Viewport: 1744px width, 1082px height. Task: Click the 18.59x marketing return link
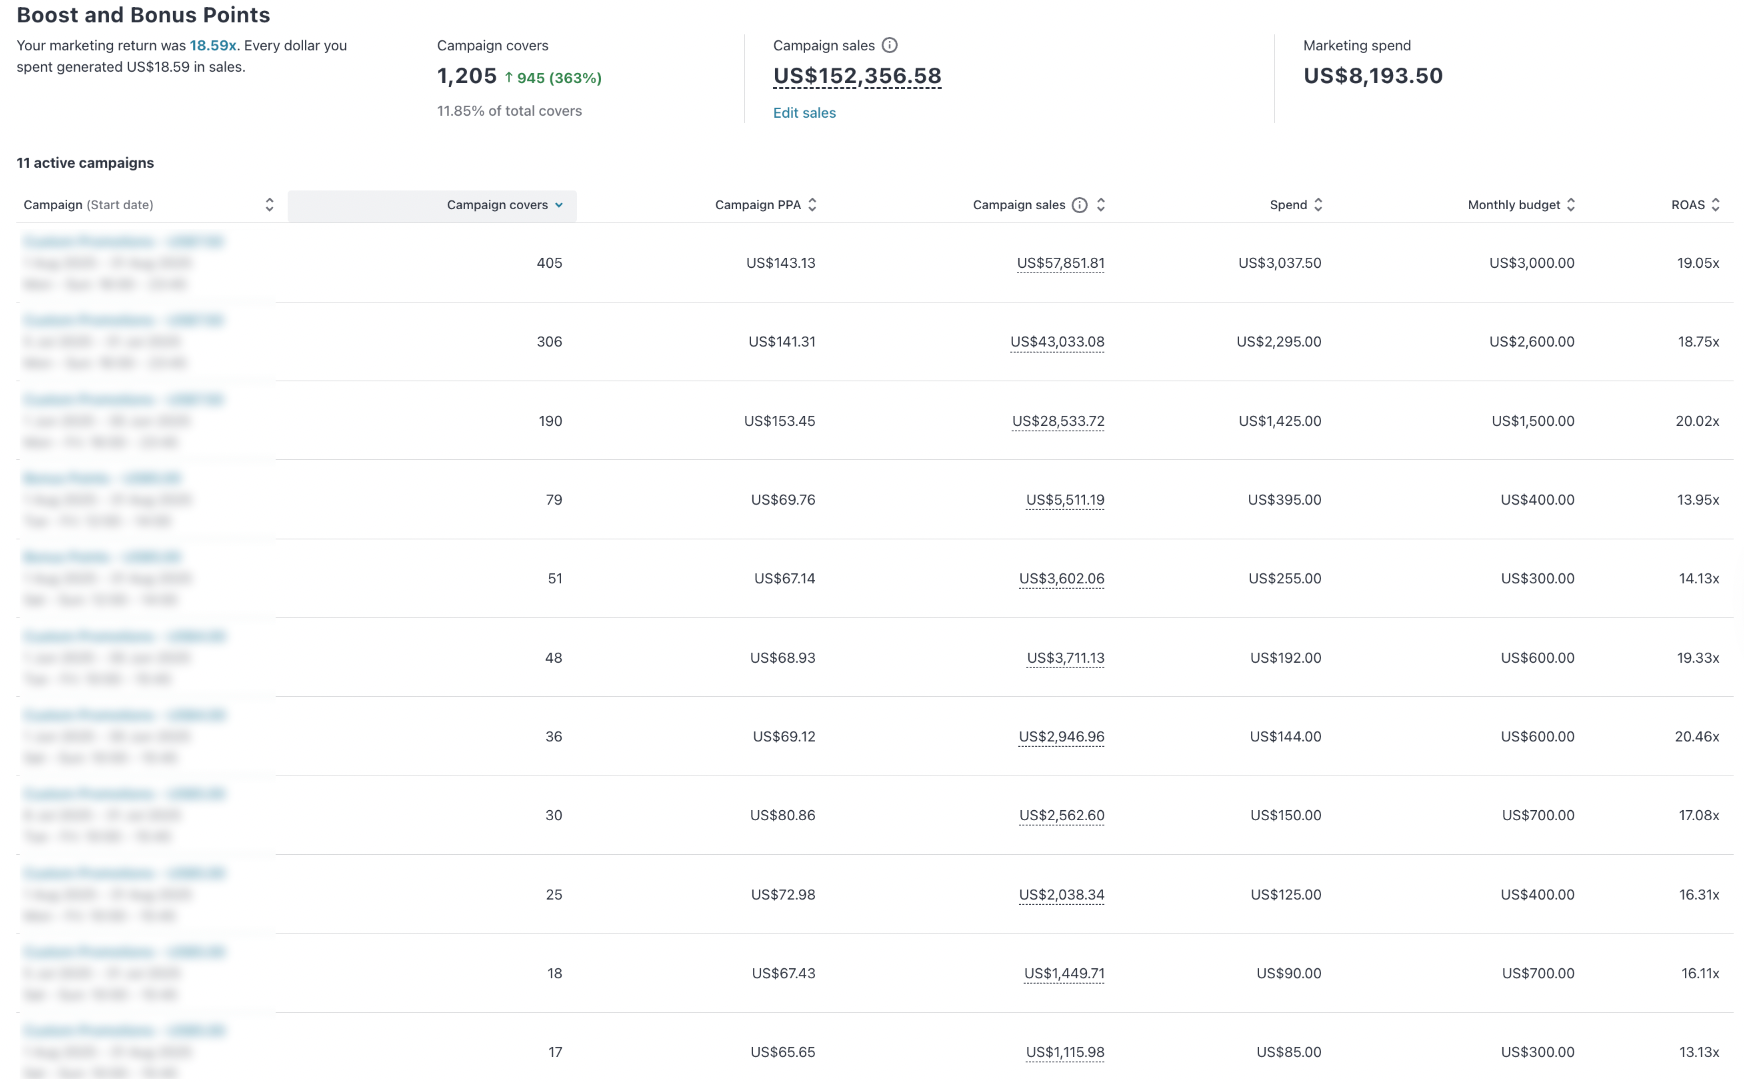pyautogui.click(x=213, y=45)
